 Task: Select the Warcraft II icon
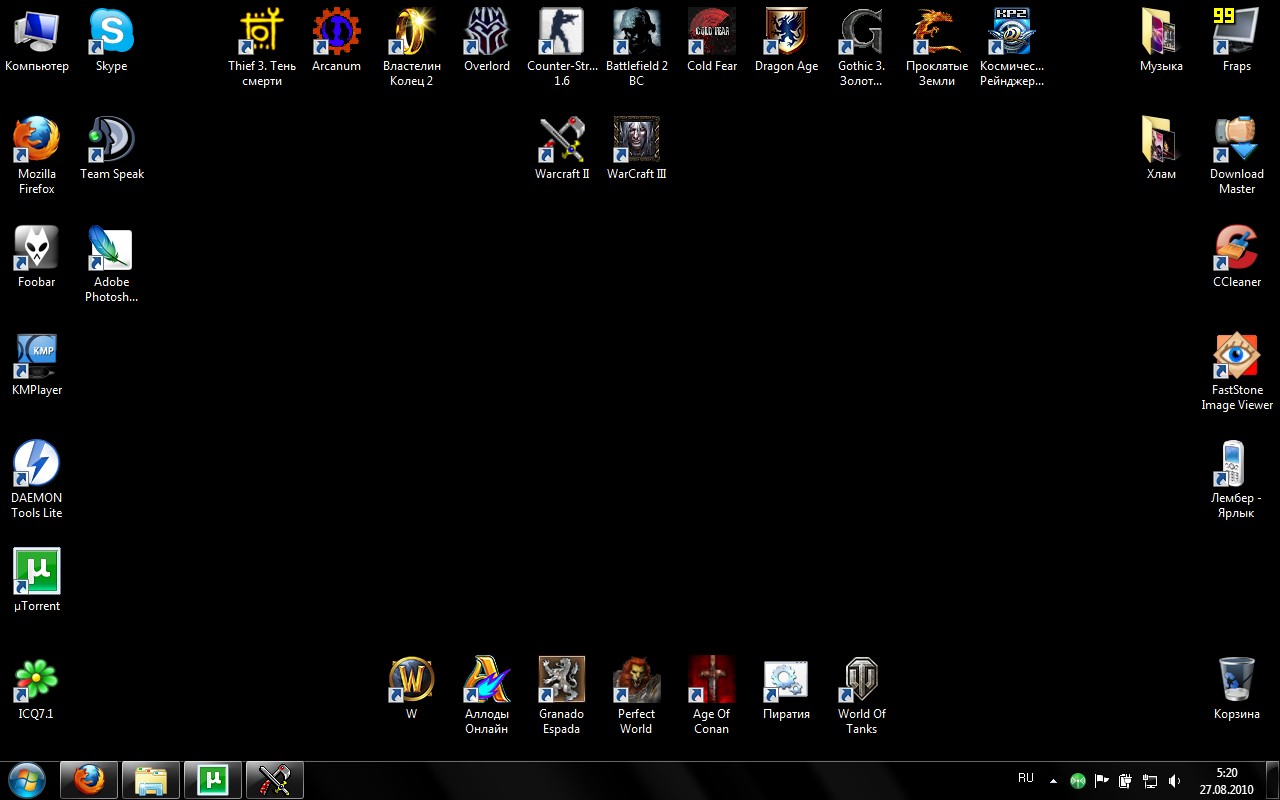[x=562, y=148]
